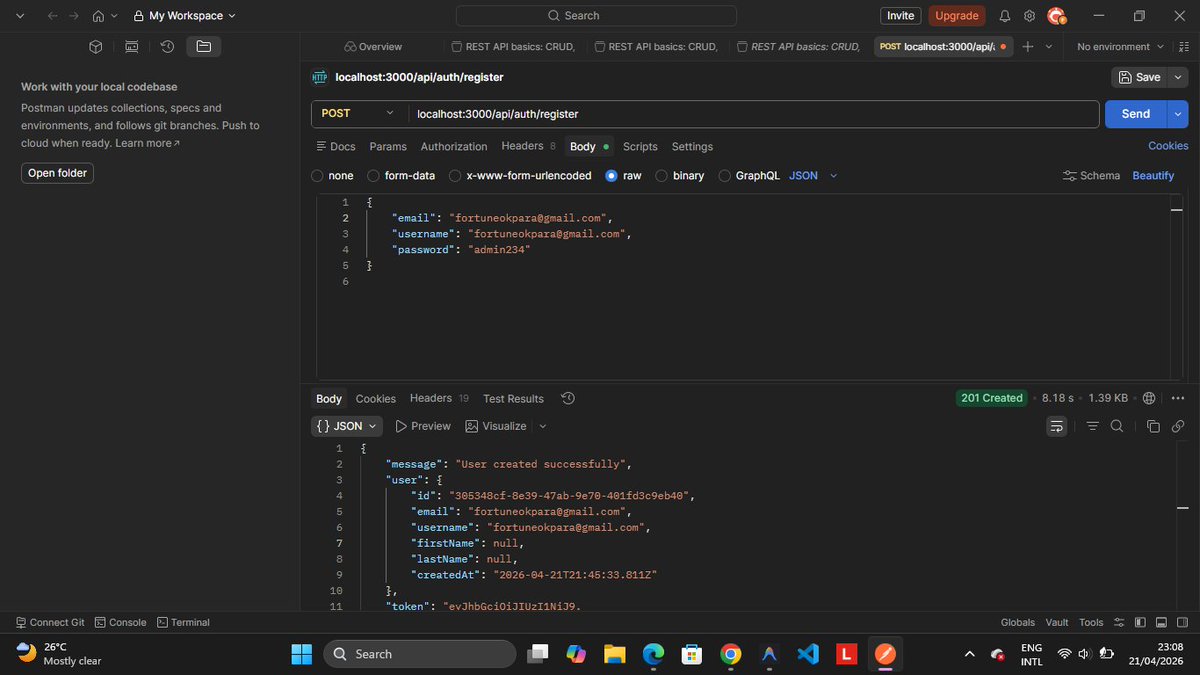Open the notifications bell

pos(1005,16)
